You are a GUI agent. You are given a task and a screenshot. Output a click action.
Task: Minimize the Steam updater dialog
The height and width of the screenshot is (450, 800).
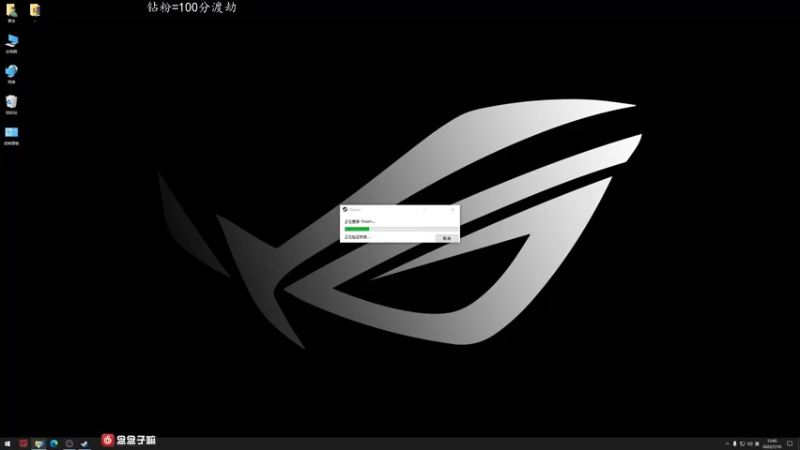(x=424, y=209)
